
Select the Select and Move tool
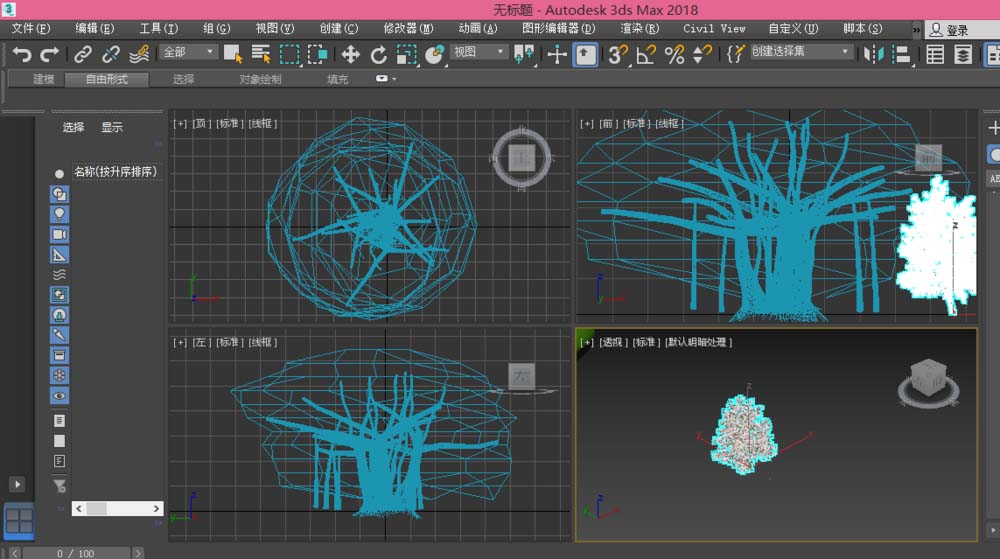[x=351, y=54]
